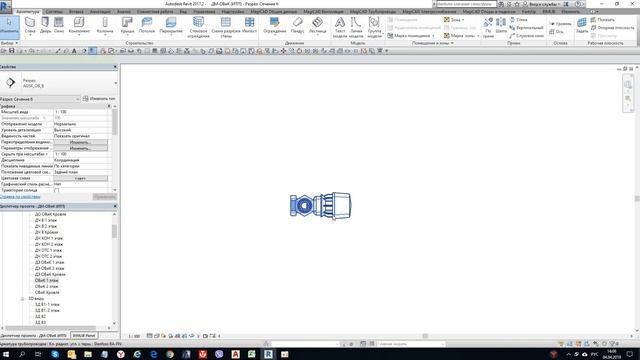Switch to the Системы ribbon tab

click(54, 12)
